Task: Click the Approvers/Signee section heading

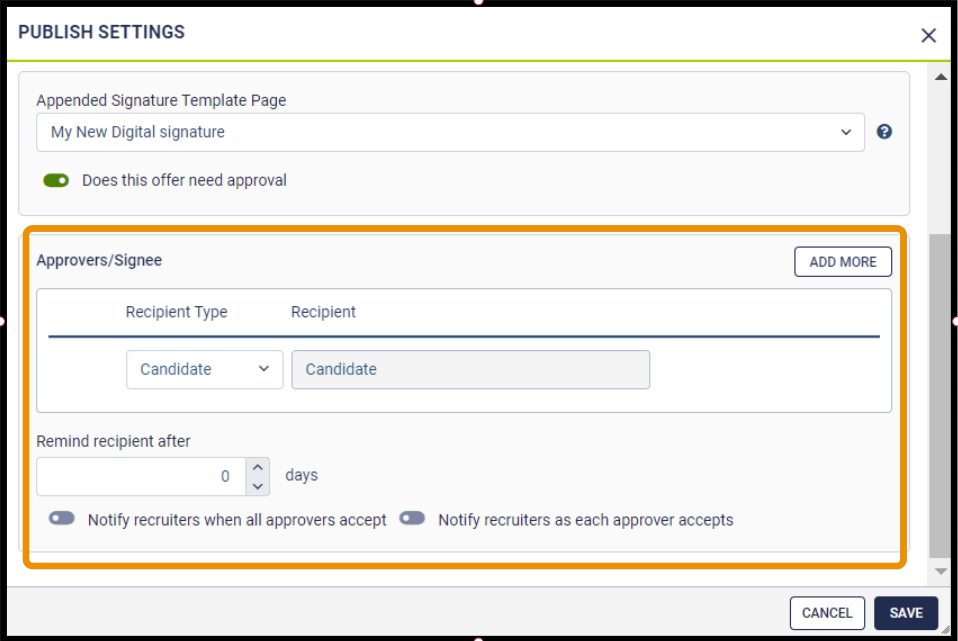Action: point(99,260)
